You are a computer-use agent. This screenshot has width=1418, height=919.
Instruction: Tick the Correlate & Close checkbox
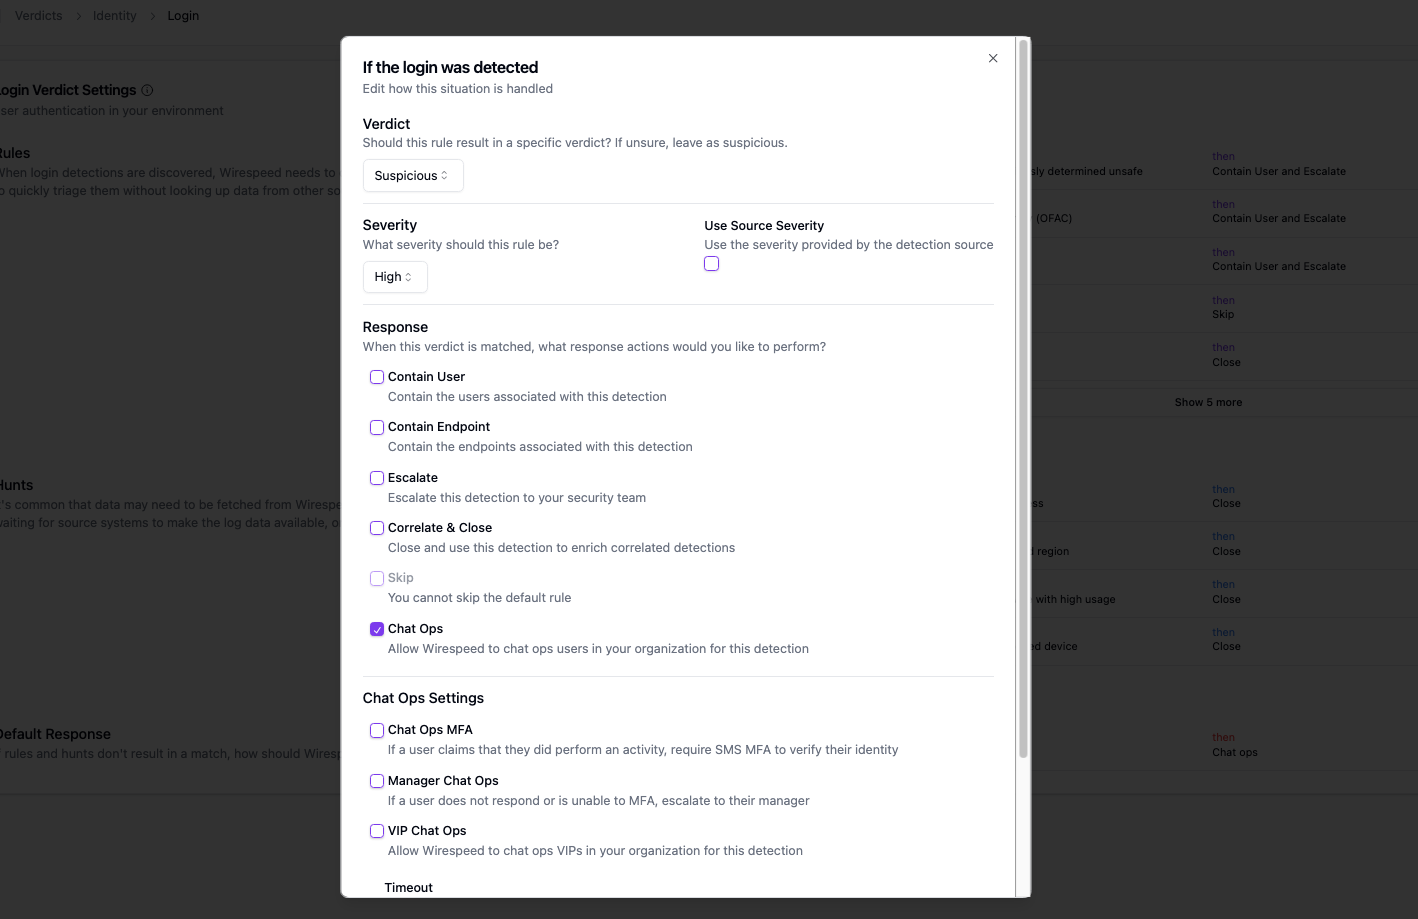pyautogui.click(x=377, y=528)
